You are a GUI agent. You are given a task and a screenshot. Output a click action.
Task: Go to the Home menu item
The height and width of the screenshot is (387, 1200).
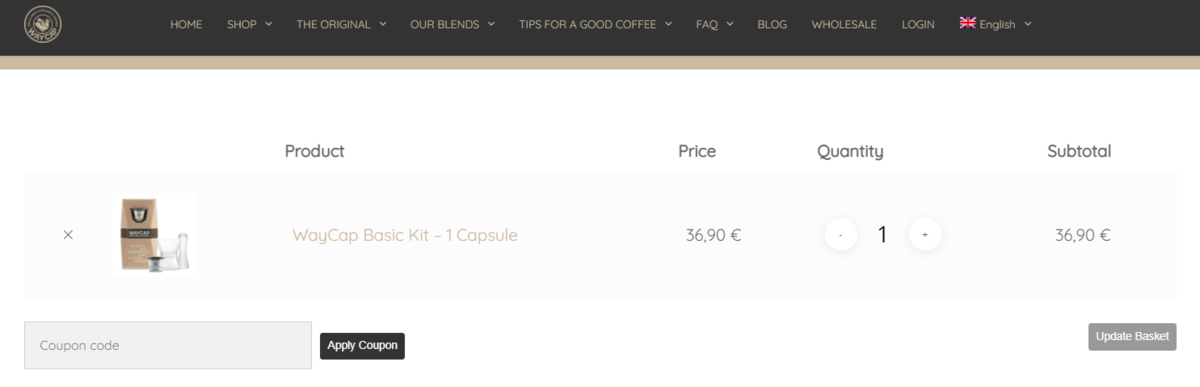tap(186, 24)
